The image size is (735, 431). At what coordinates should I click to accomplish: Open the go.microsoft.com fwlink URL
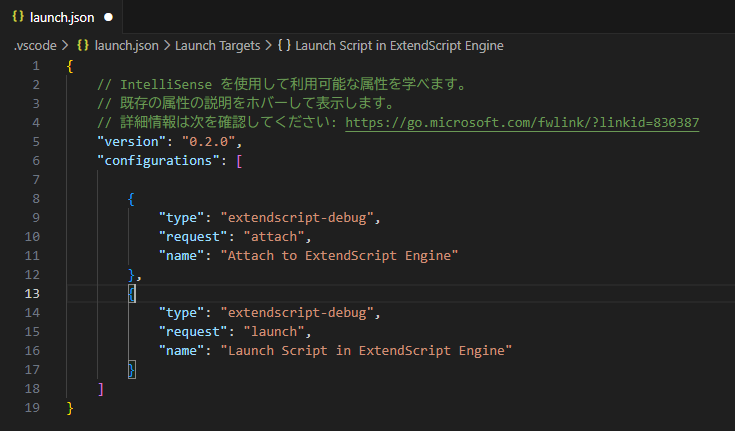[522, 123]
